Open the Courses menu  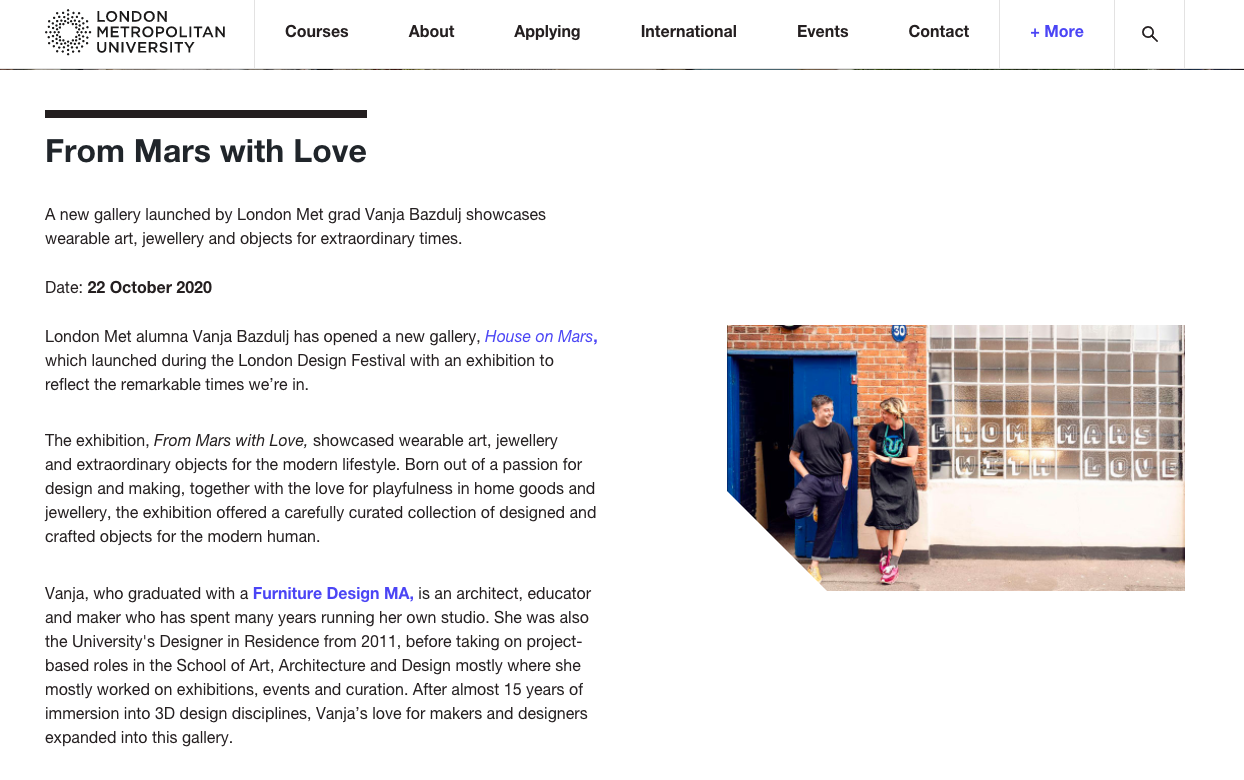point(317,32)
